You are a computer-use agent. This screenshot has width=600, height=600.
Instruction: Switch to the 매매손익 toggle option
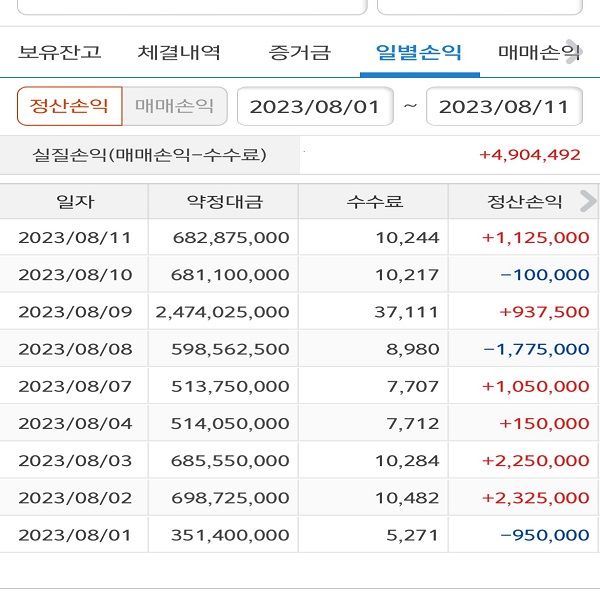point(174,106)
